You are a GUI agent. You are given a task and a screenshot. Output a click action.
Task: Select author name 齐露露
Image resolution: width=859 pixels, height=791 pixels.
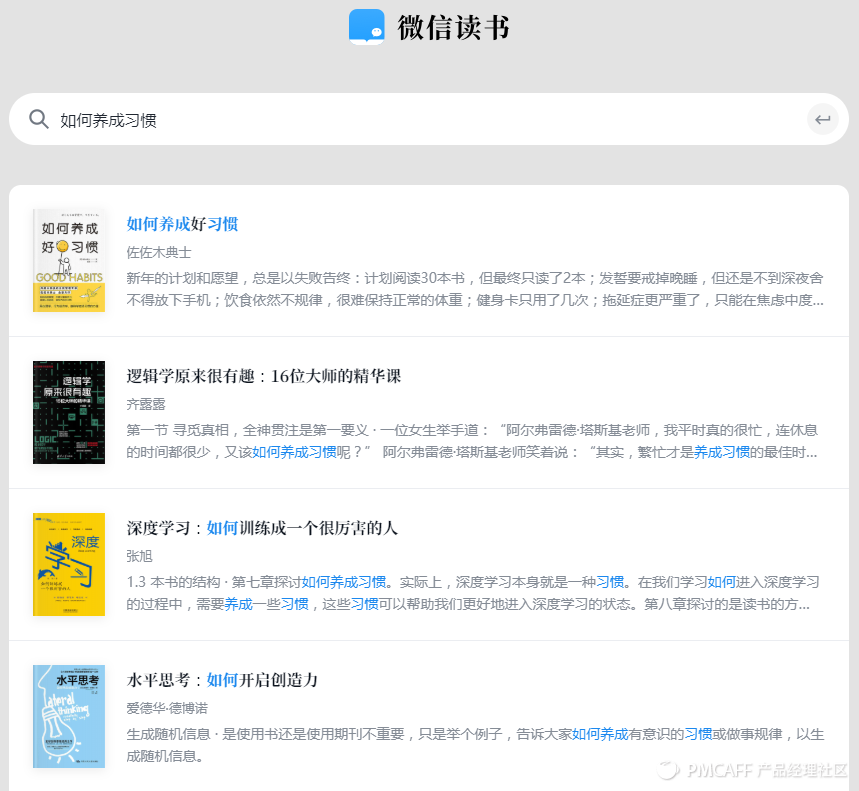tap(146, 404)
